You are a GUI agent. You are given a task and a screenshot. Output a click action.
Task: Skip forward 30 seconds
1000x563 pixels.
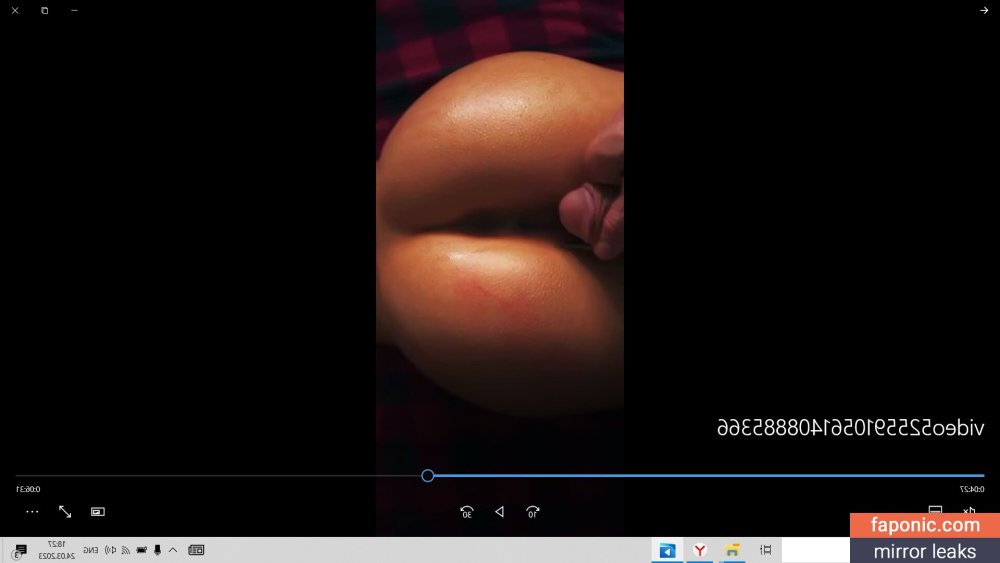(x=466, y=512)
